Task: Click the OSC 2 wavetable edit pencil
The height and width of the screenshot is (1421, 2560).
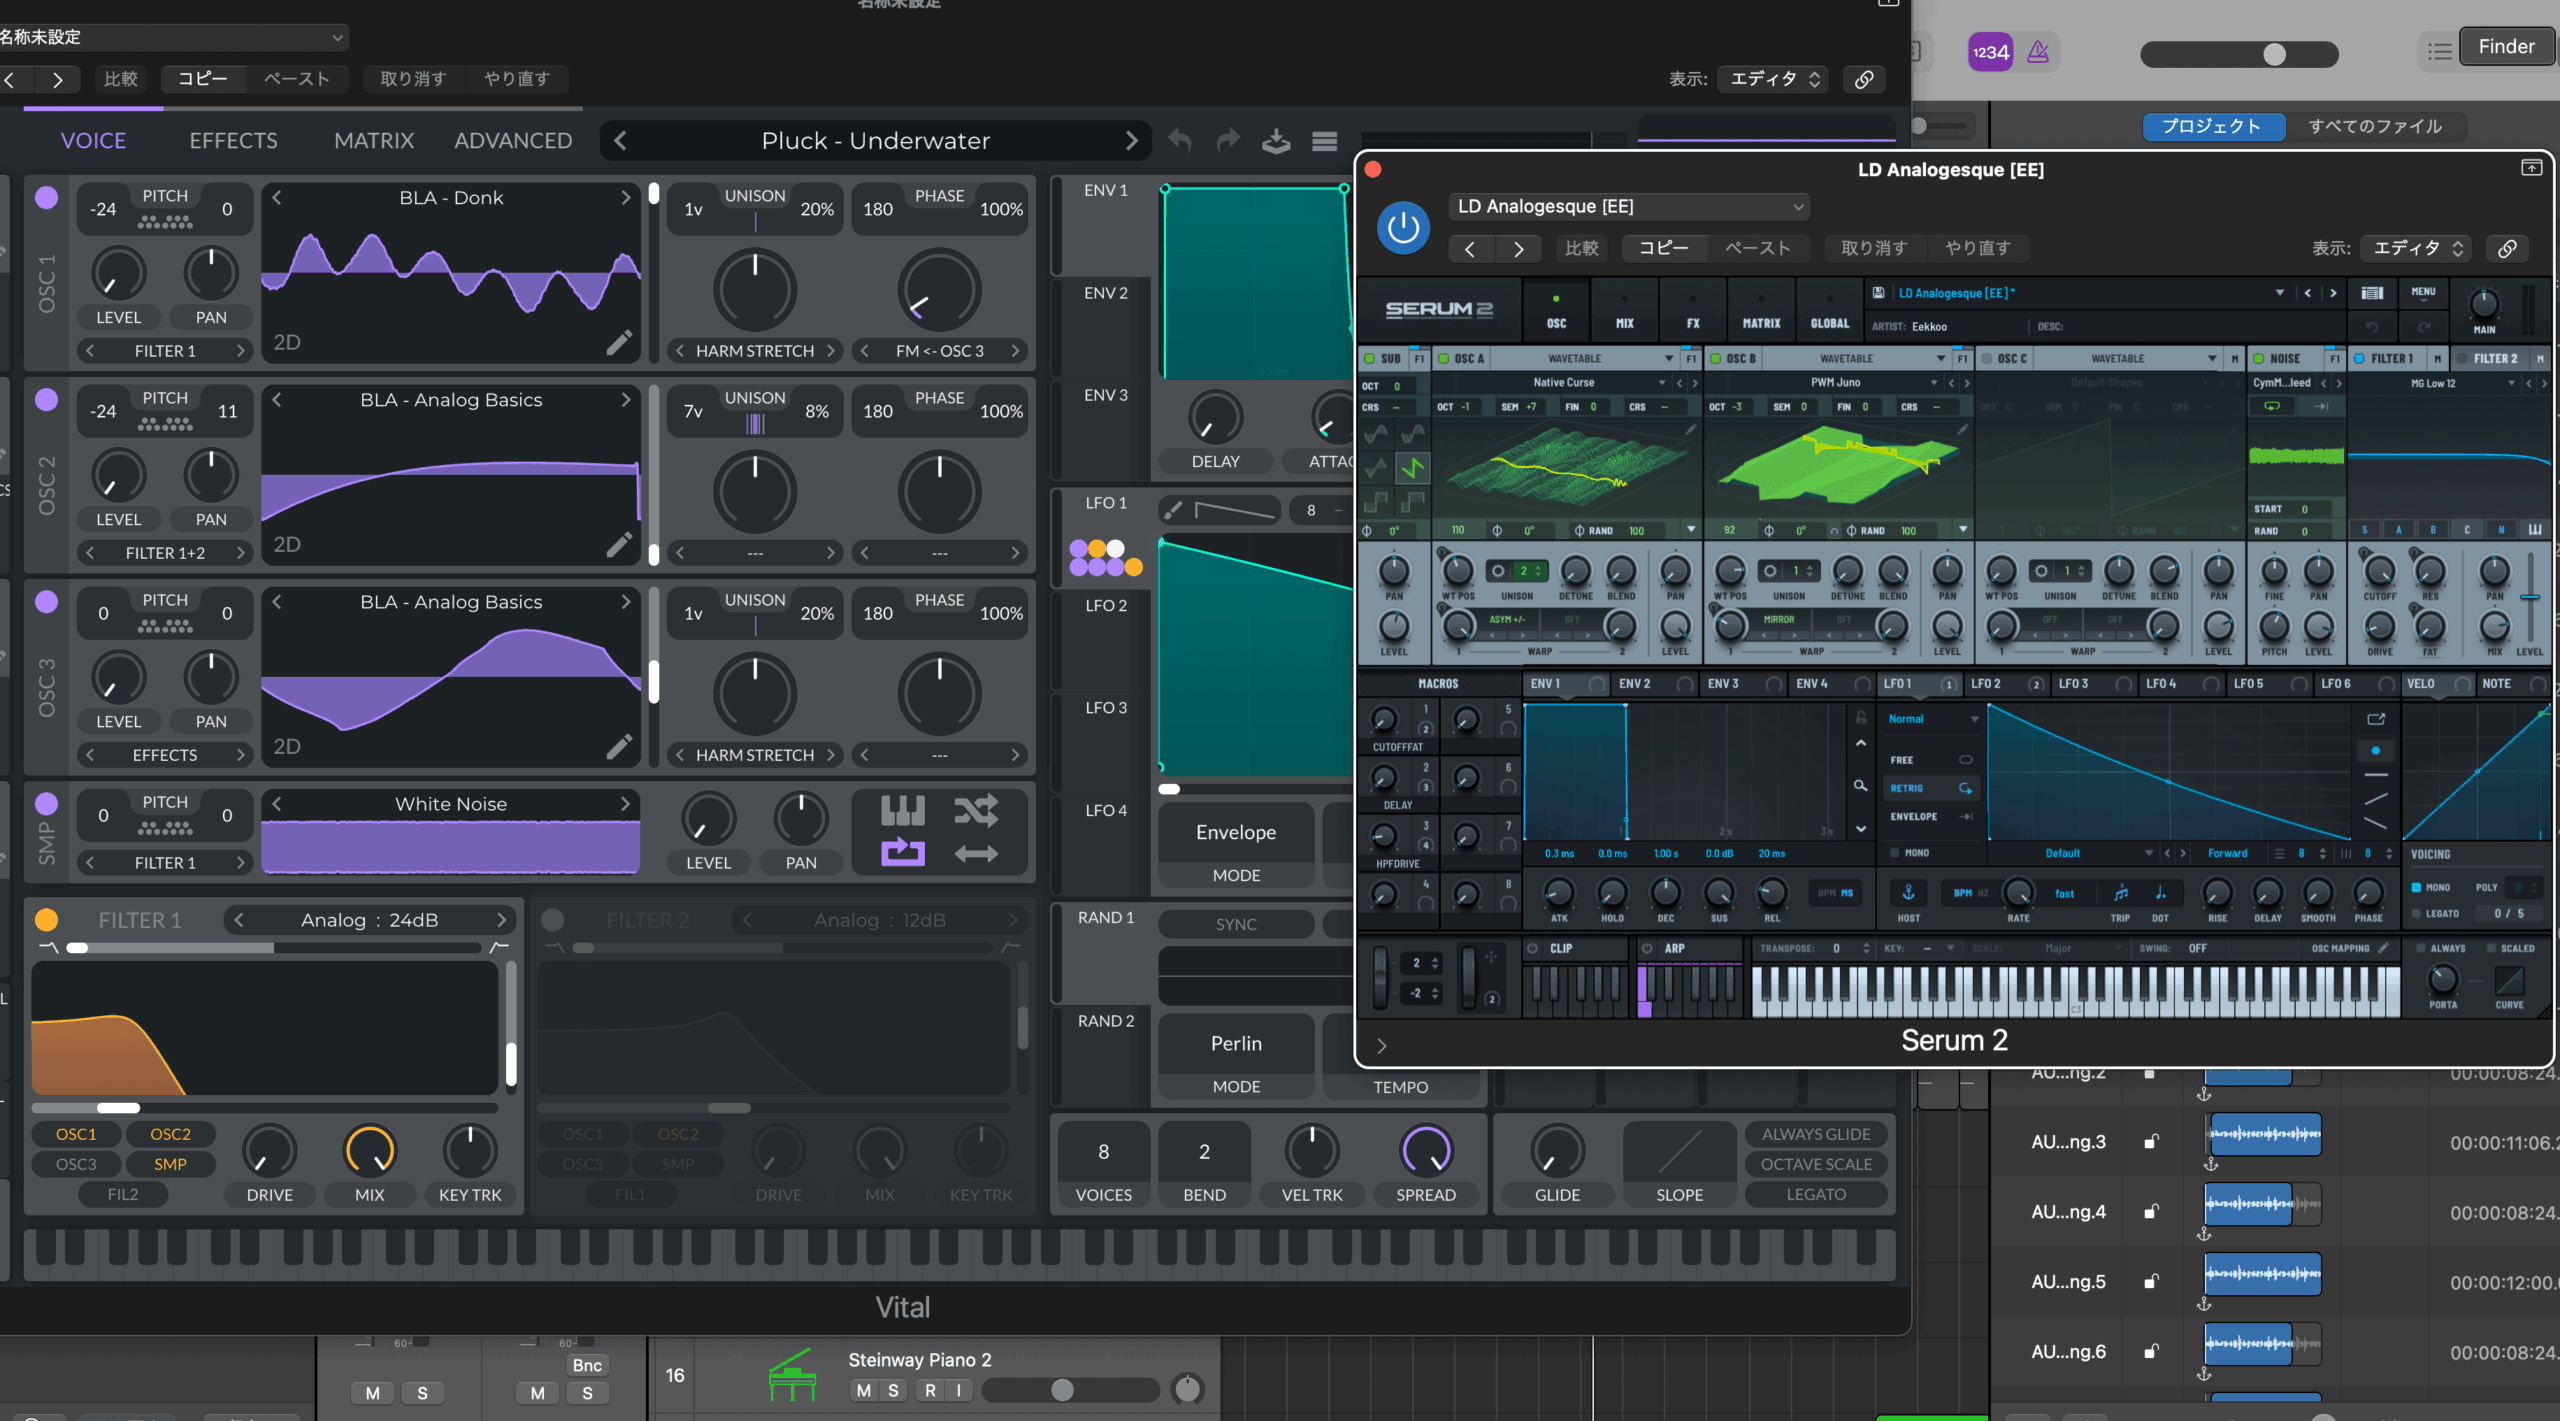Action: pos(619,545)
